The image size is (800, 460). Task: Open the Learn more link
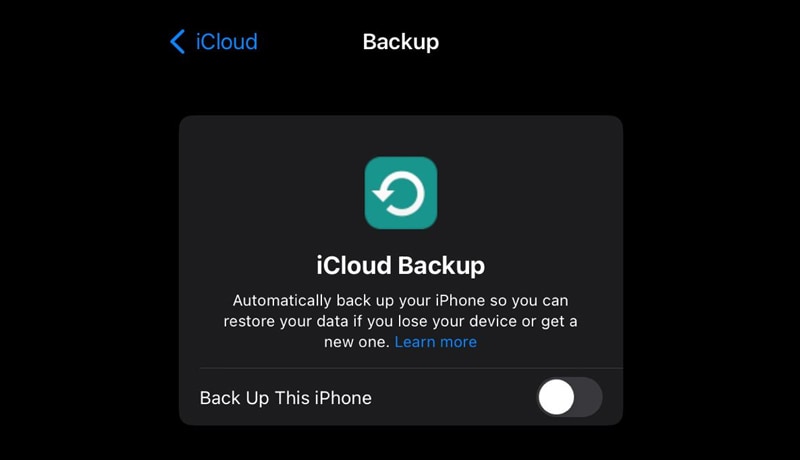coord(436,342)
